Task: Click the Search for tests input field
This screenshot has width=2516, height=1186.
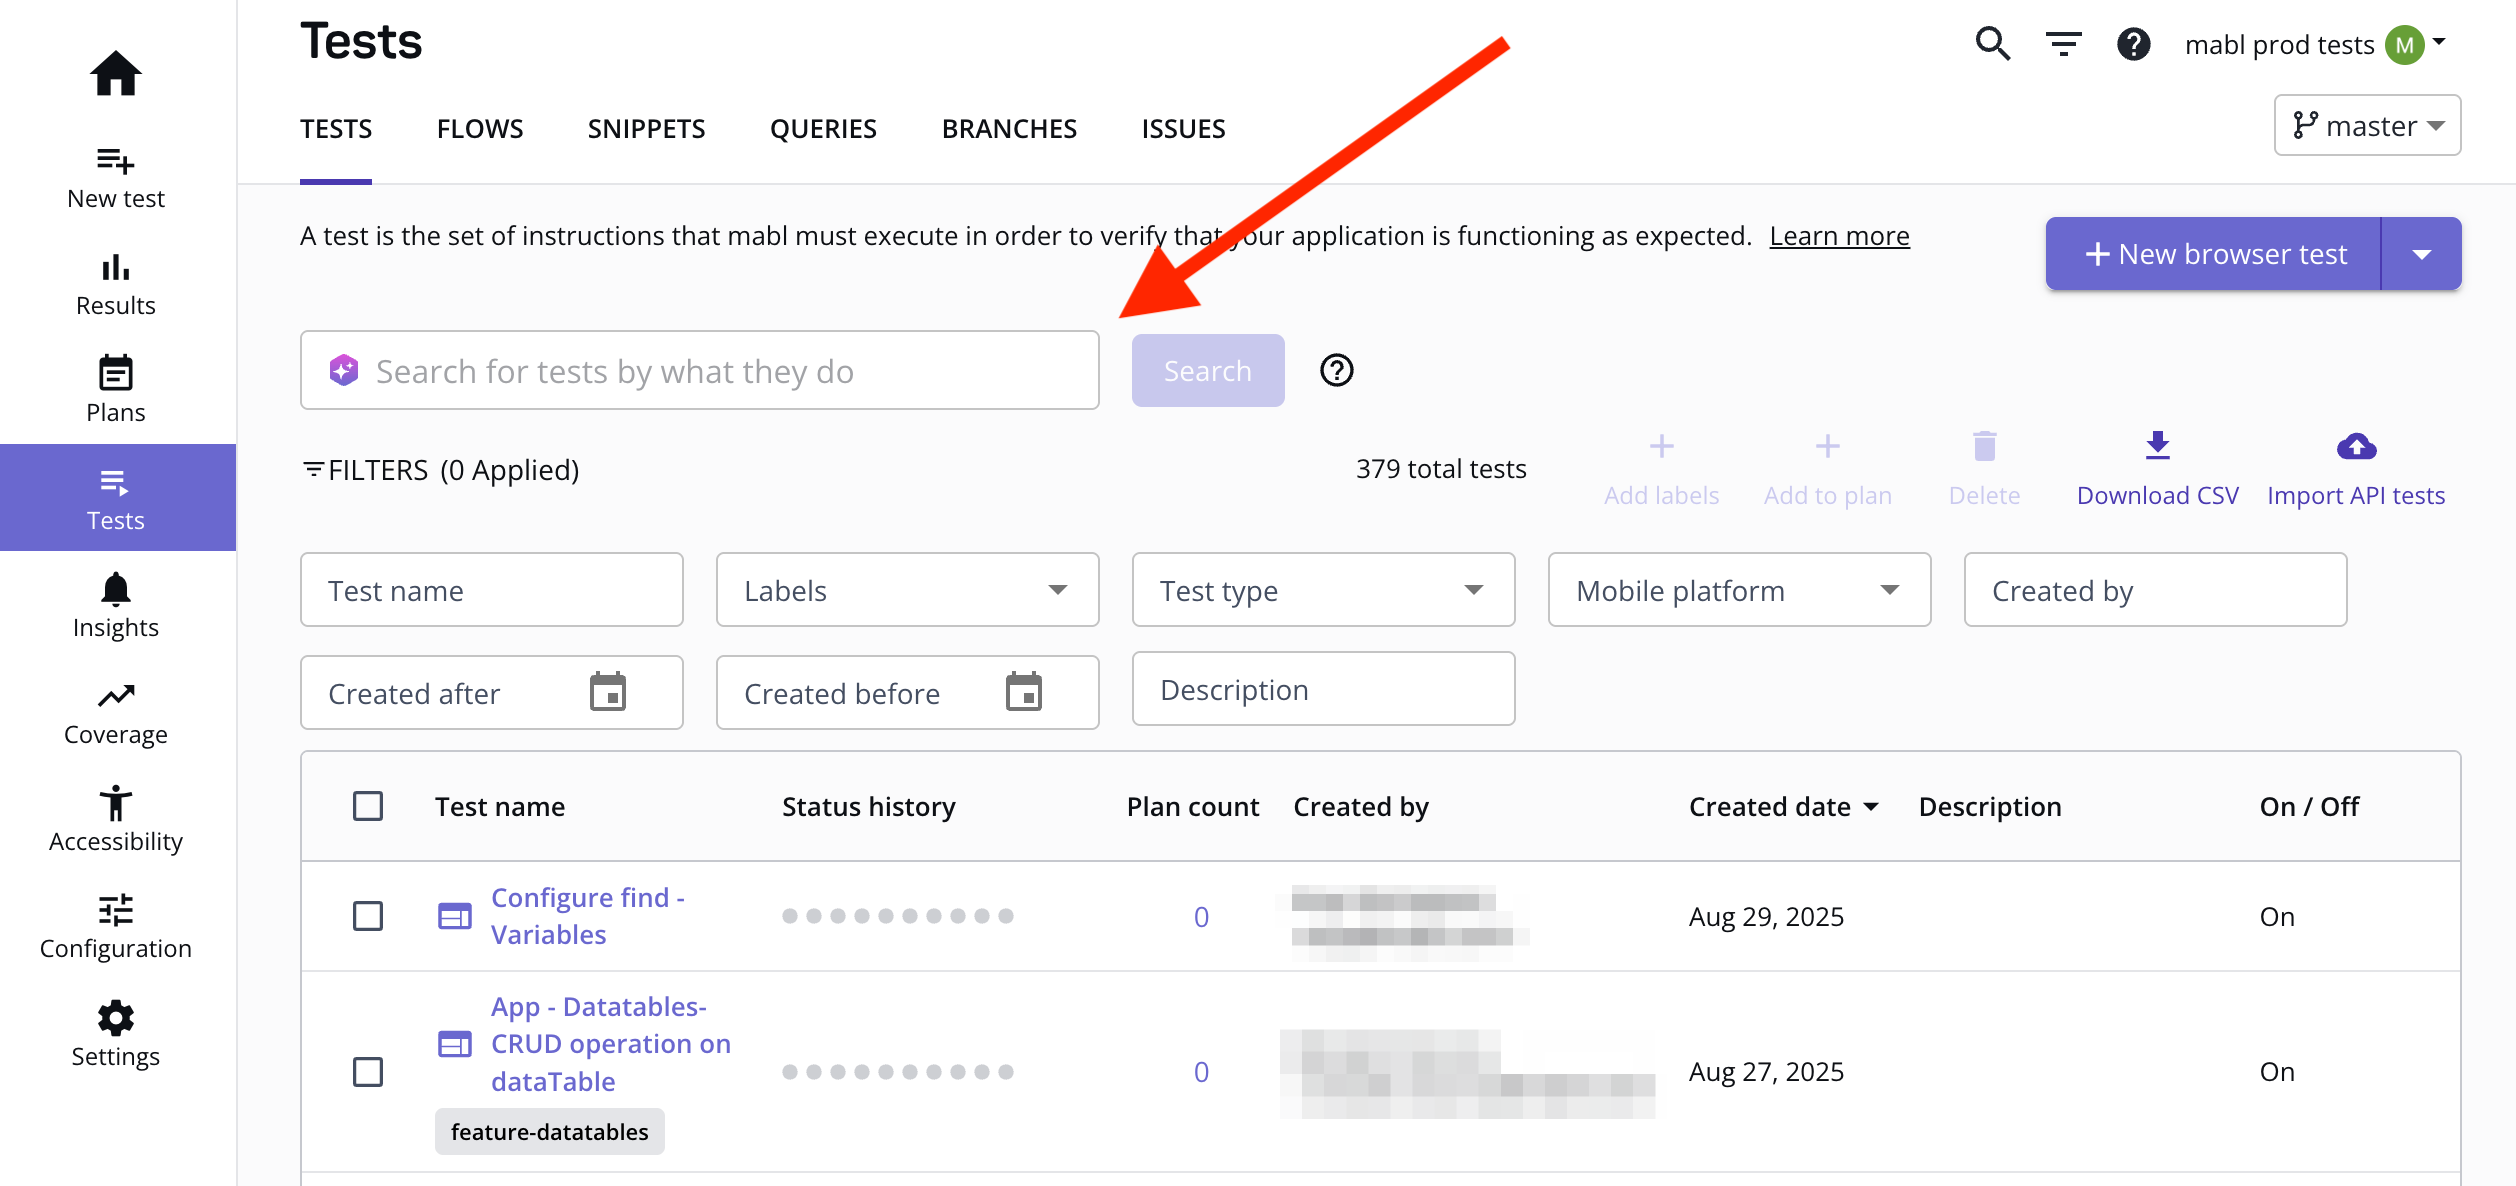Action: [700, 371]
